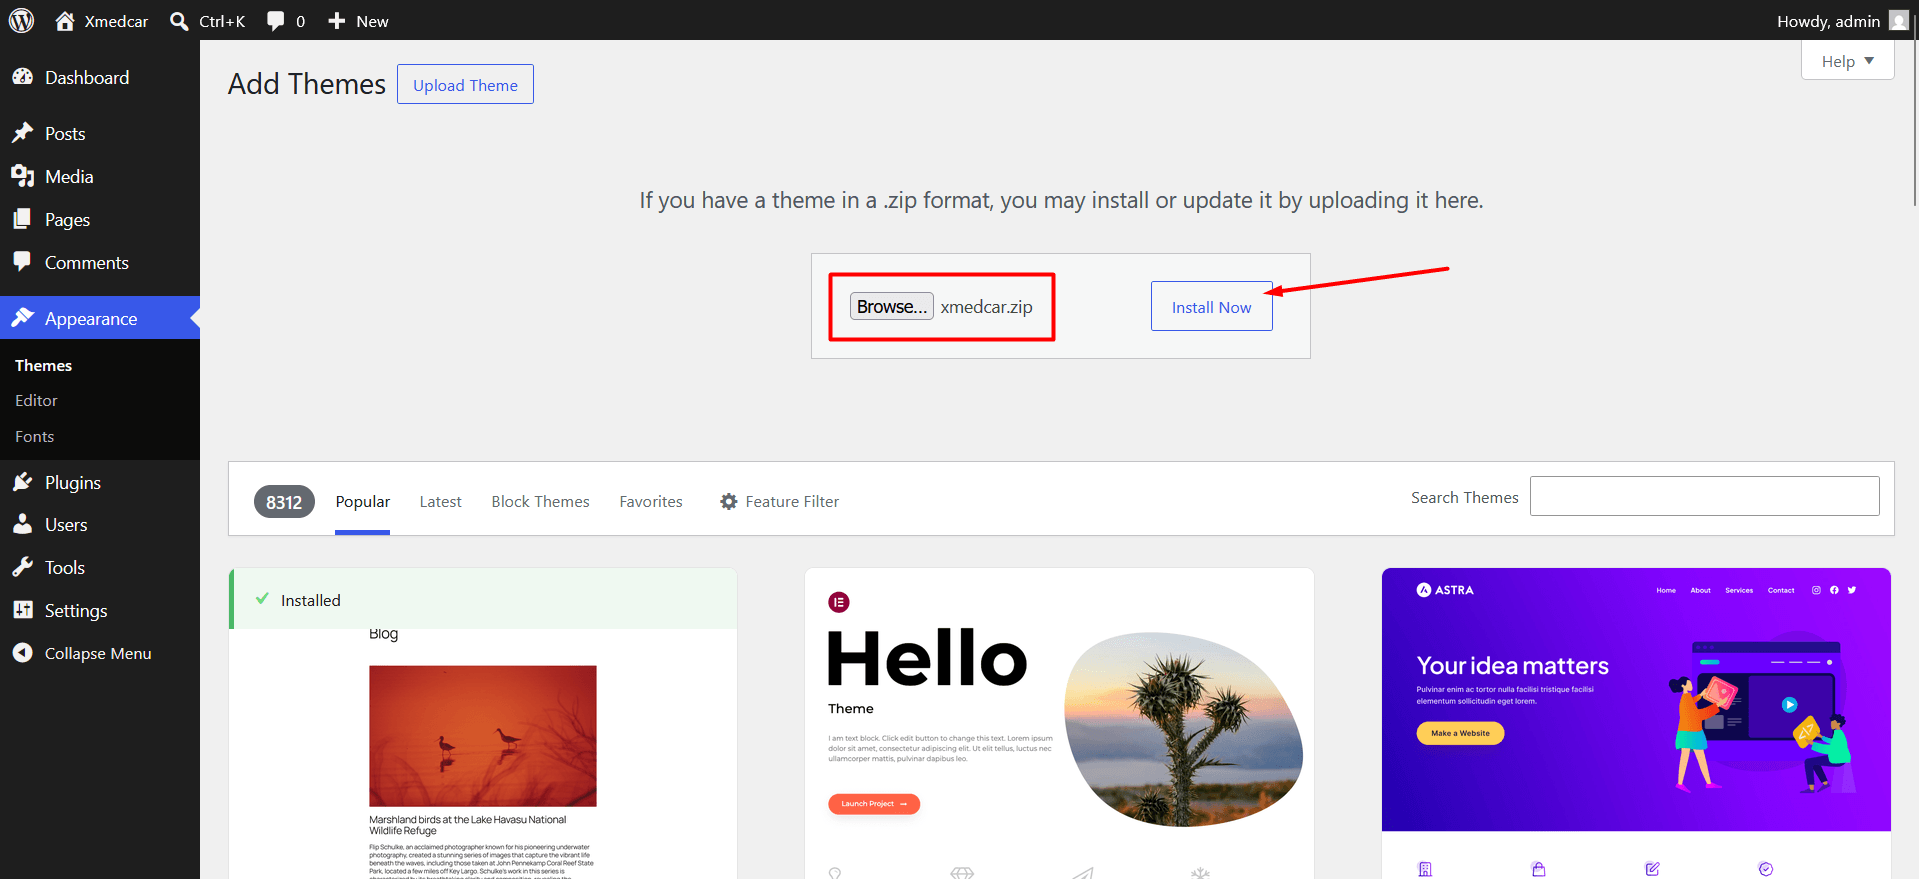1919x879 pixels.
Task: Switch to the Block Themes tab
Action: point(540,501)
